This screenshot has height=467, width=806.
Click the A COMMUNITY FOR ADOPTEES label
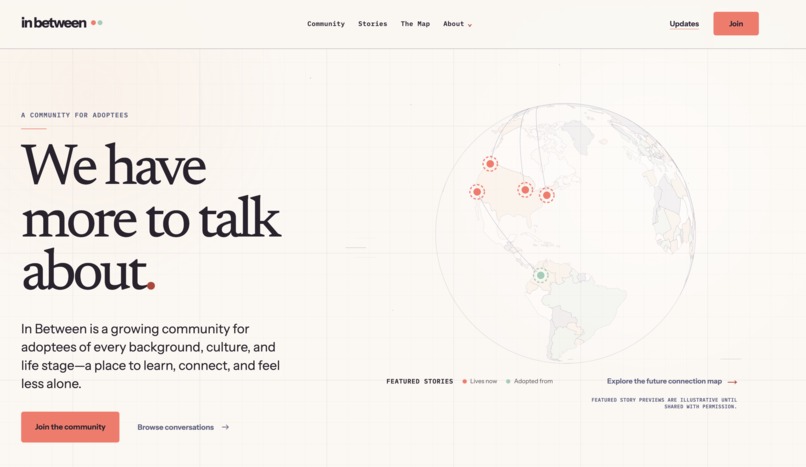(75, 115)
